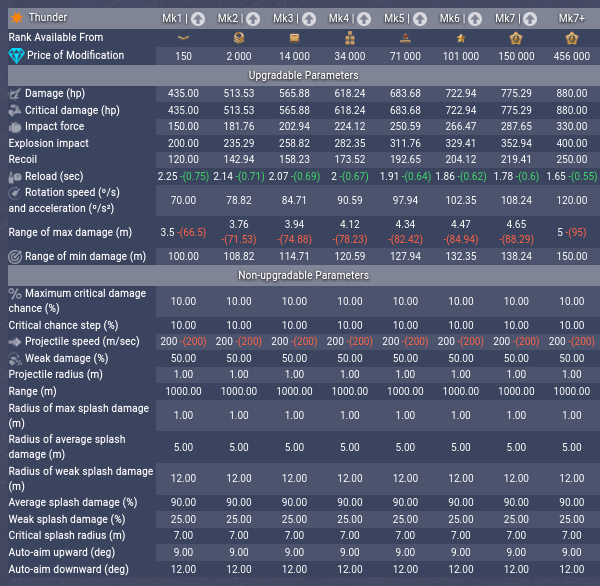Click the Mk2 Critical damage value 513.53
Image resolution: width=600 pixels, height=586 pixels.
click(x=239, y=110)
